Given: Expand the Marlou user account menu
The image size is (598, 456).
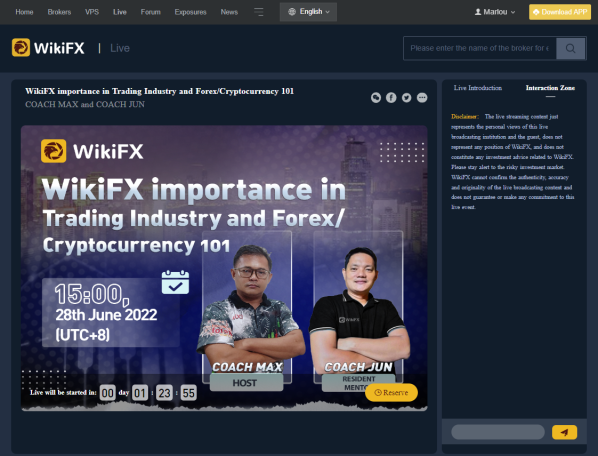Looking at the screenshot, I should [x=495, y=12].
